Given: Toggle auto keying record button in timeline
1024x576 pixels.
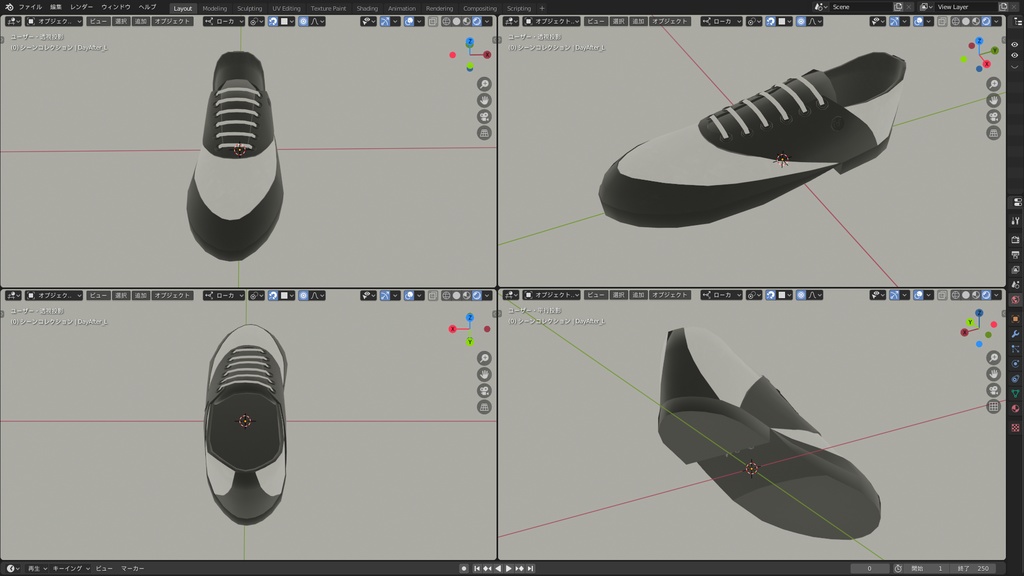Looking at the screenshot, I should tap(464, 569).
